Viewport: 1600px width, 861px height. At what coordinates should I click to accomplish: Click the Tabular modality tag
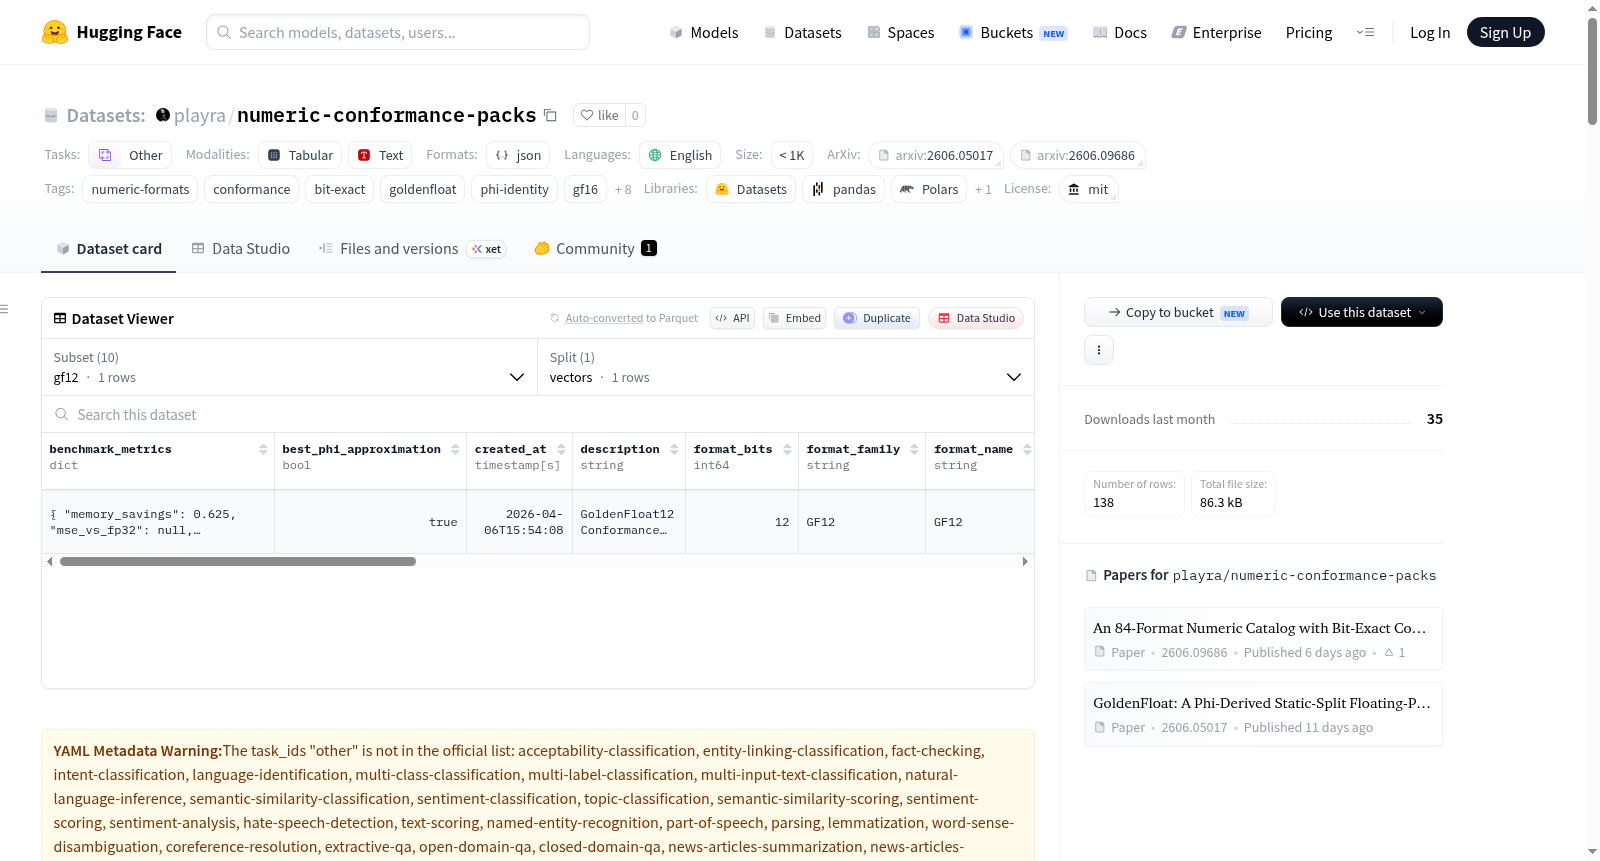click(x=300, y=155)
